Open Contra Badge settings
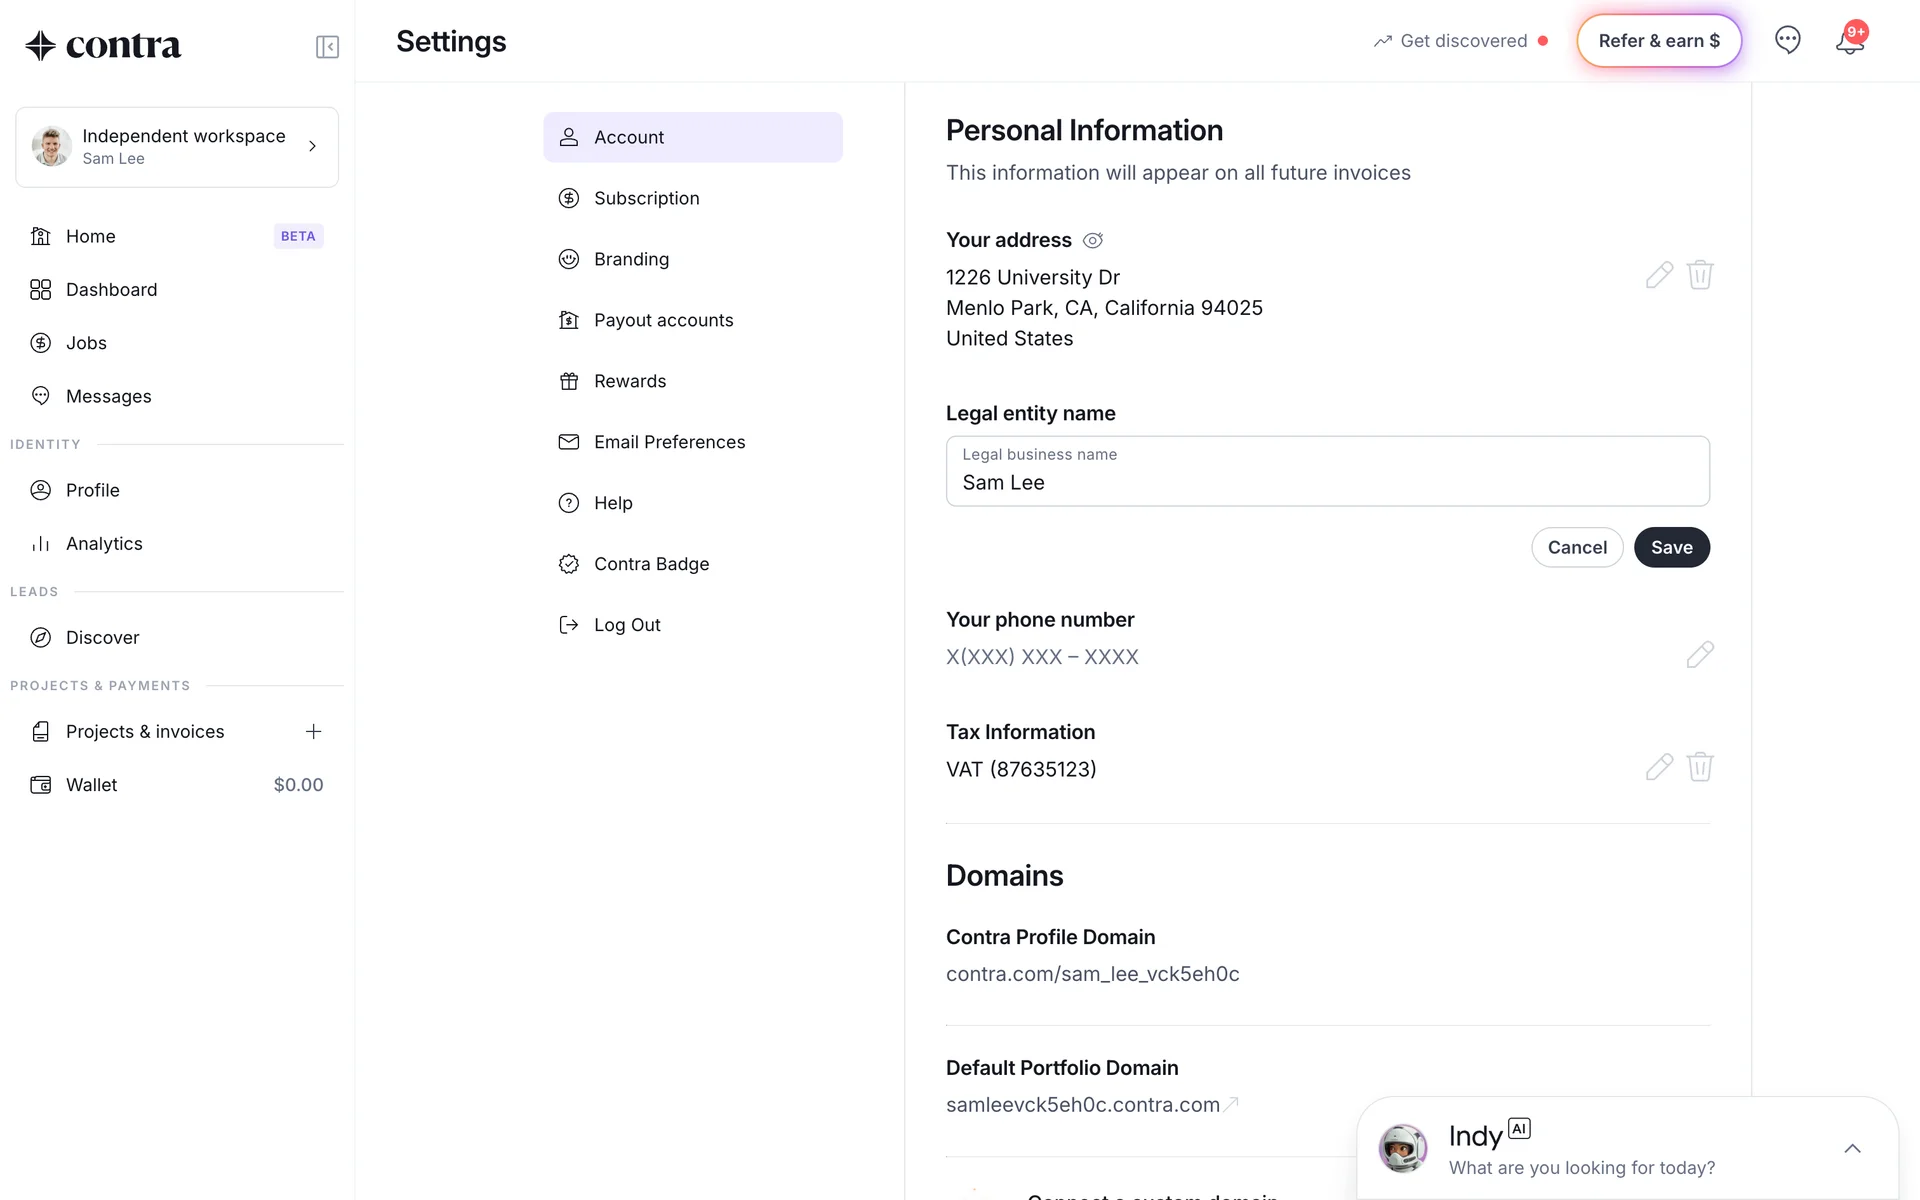Viewport: 1920px width, 1200px height. point(651,564)
